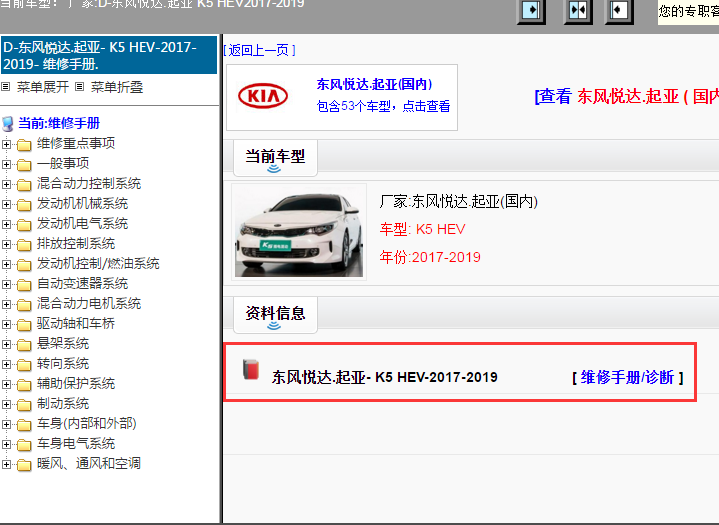Open the 东风悦达.起亚(国内) brand link
719x525 pixels.
coord(375,84)
